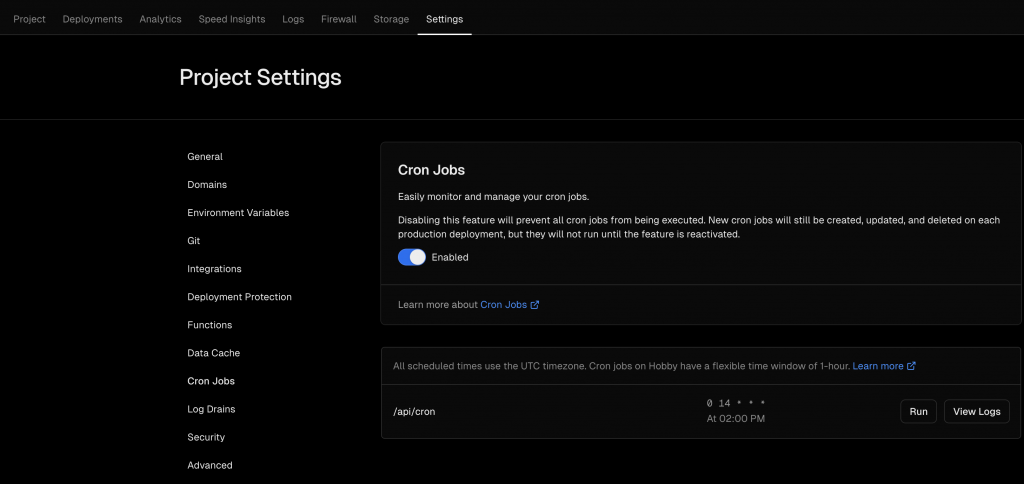This screenshot has height=484, width=1024.
Task: Disable the Cron Jobs Enabled toggle
Action: [x=412, y=257]
